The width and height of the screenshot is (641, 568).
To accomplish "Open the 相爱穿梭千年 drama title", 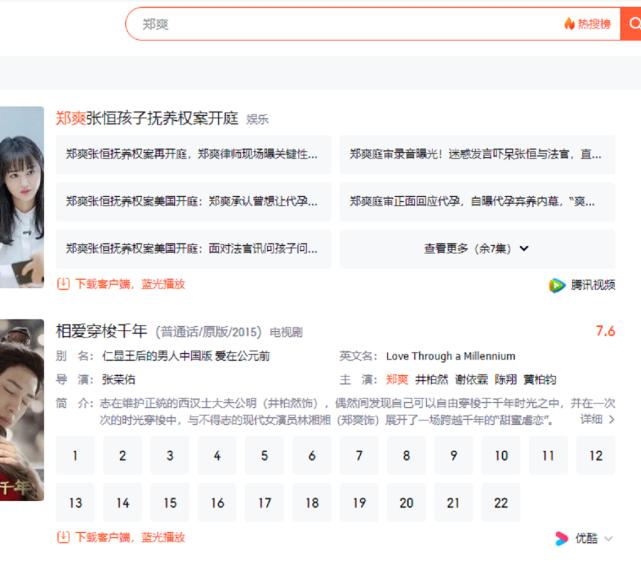I will pyautogui.click(x=101, y=331).
